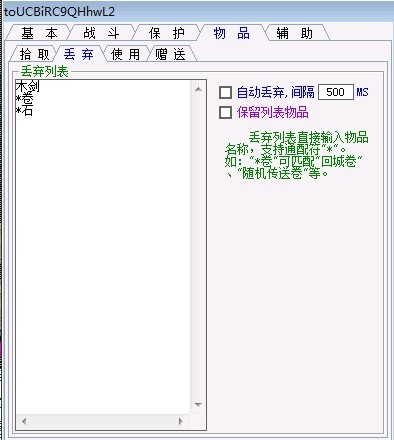Select the 物品 tab
Image resolution: width=394 pixels, height=440 pixels.
tap(231, 33)
